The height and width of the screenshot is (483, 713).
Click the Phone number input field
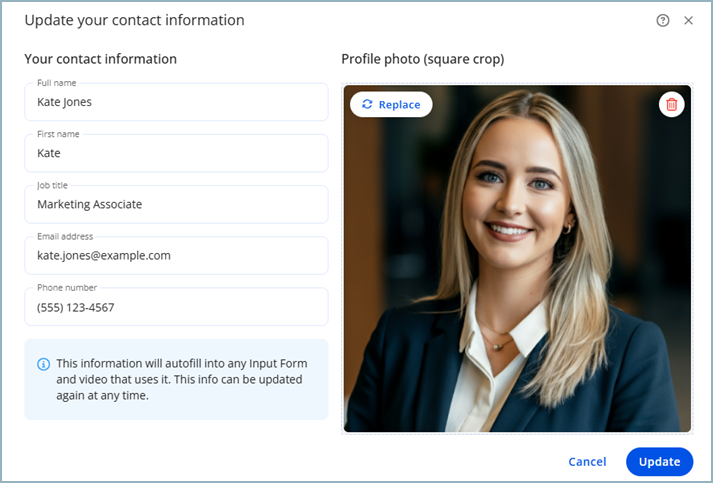point(176,307)
